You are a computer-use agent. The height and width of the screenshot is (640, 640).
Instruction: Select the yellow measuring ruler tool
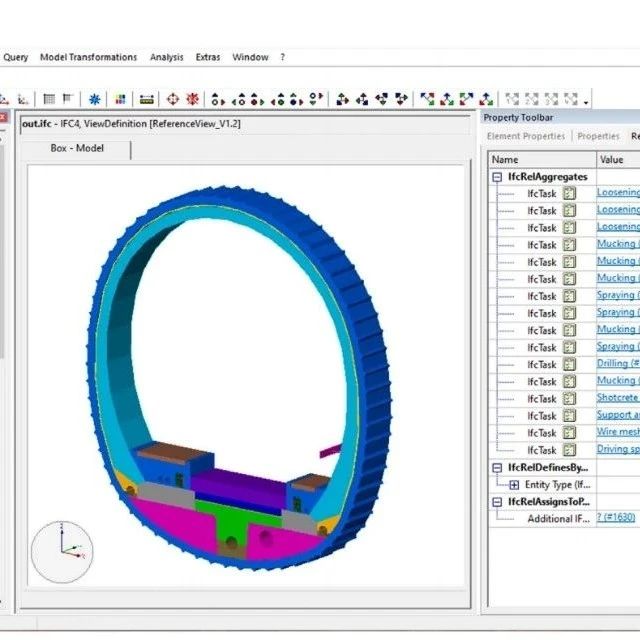point(147,99)
